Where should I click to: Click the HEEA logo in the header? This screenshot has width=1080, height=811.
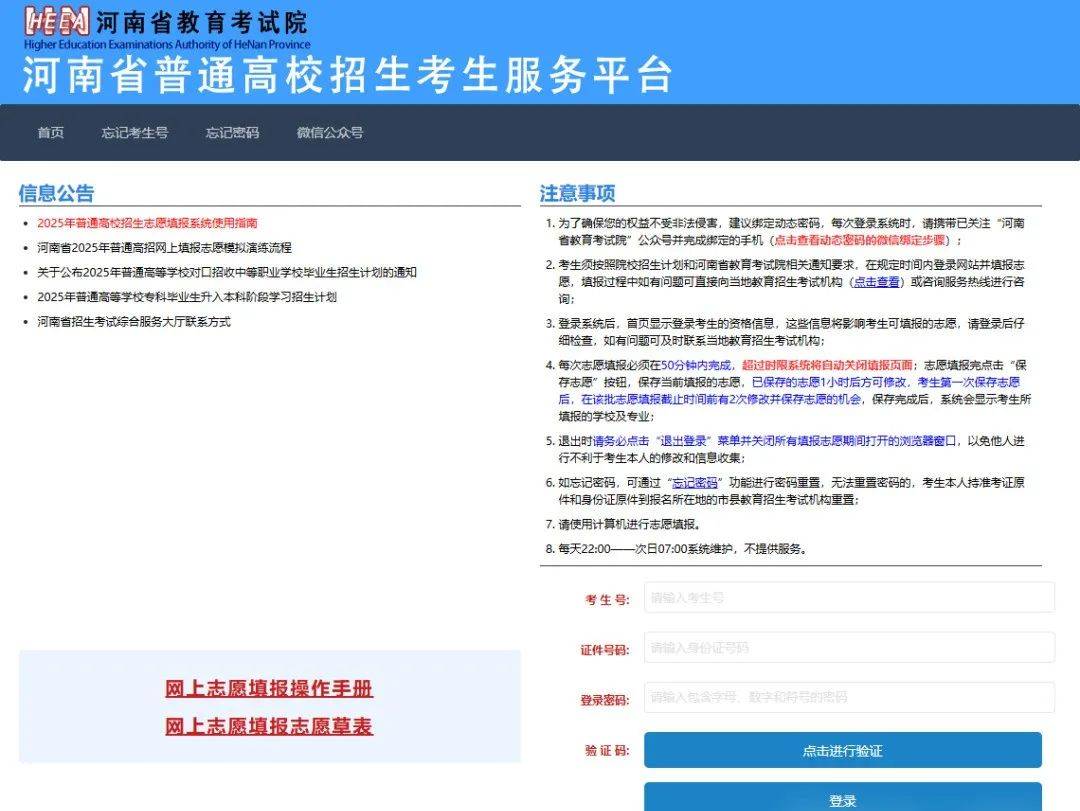[58, 21]
